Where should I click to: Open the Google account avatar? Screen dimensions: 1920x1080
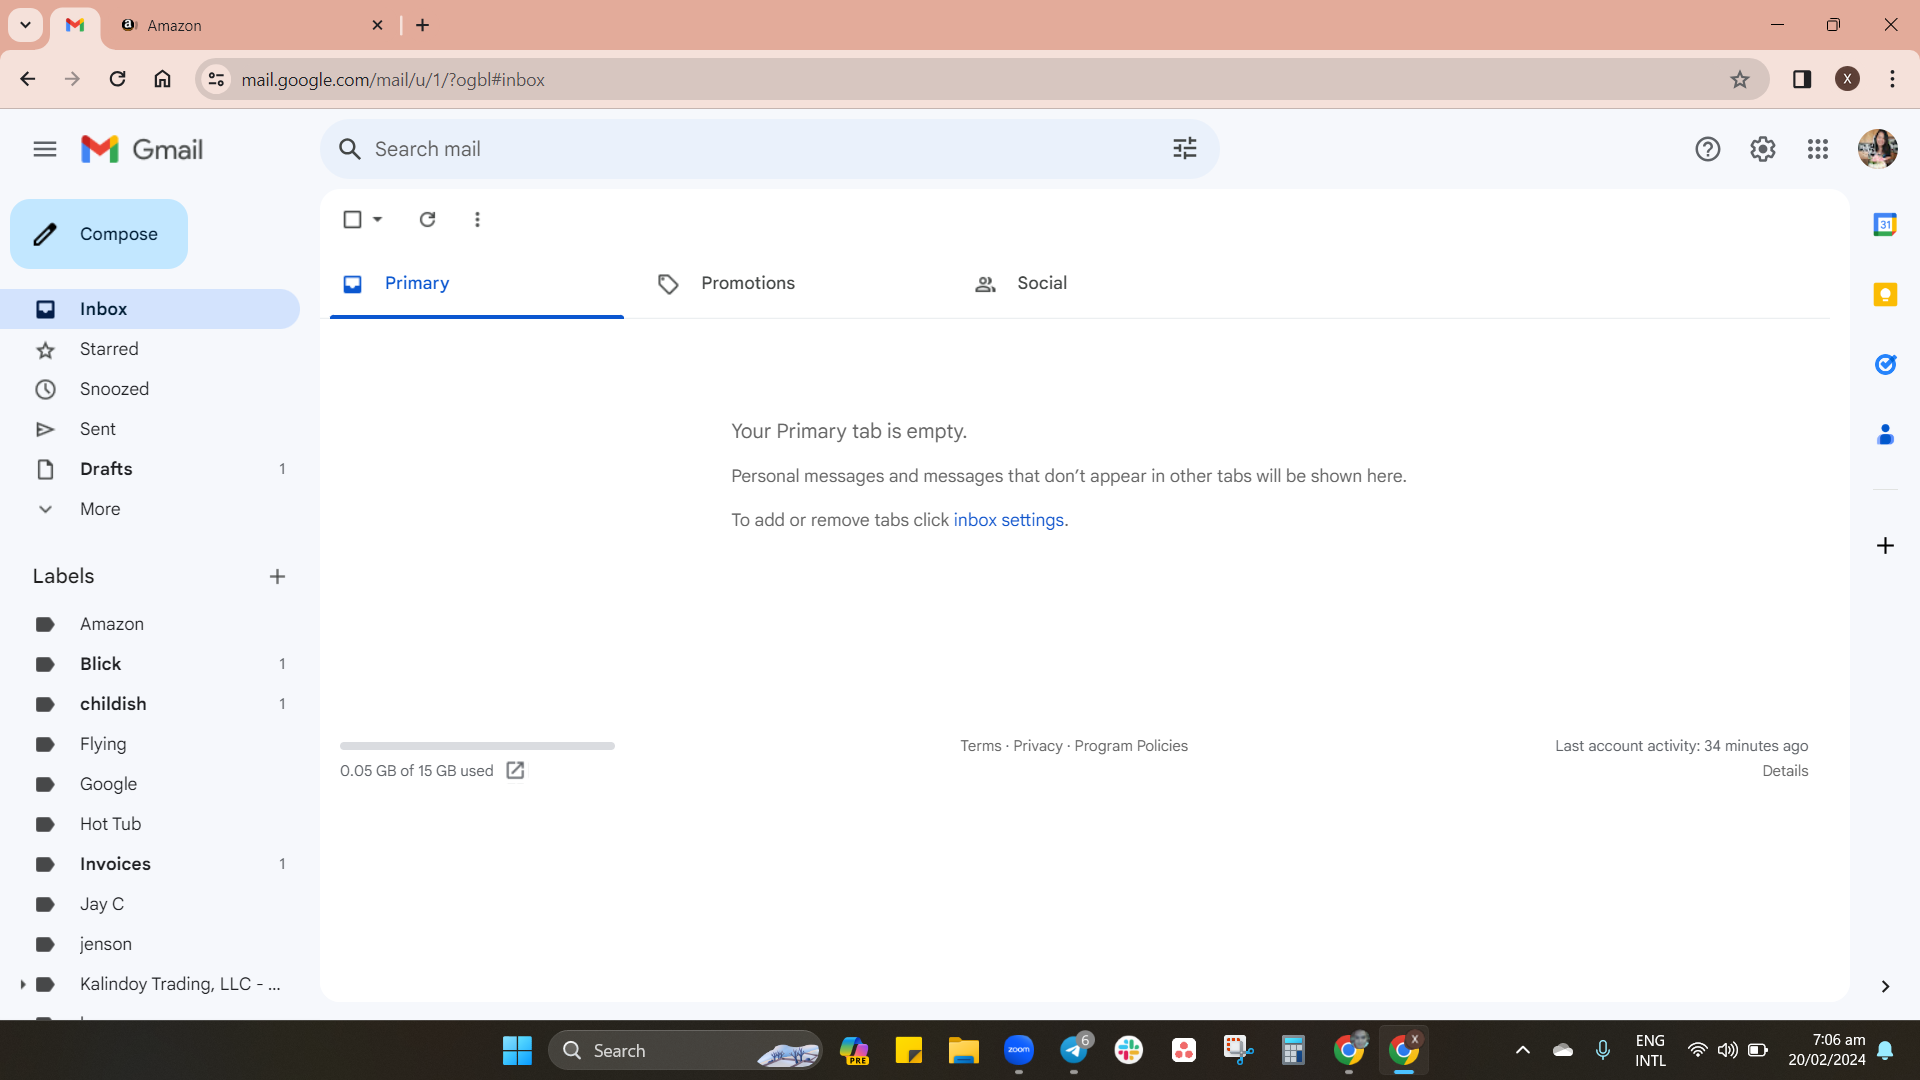point(1877,149)
